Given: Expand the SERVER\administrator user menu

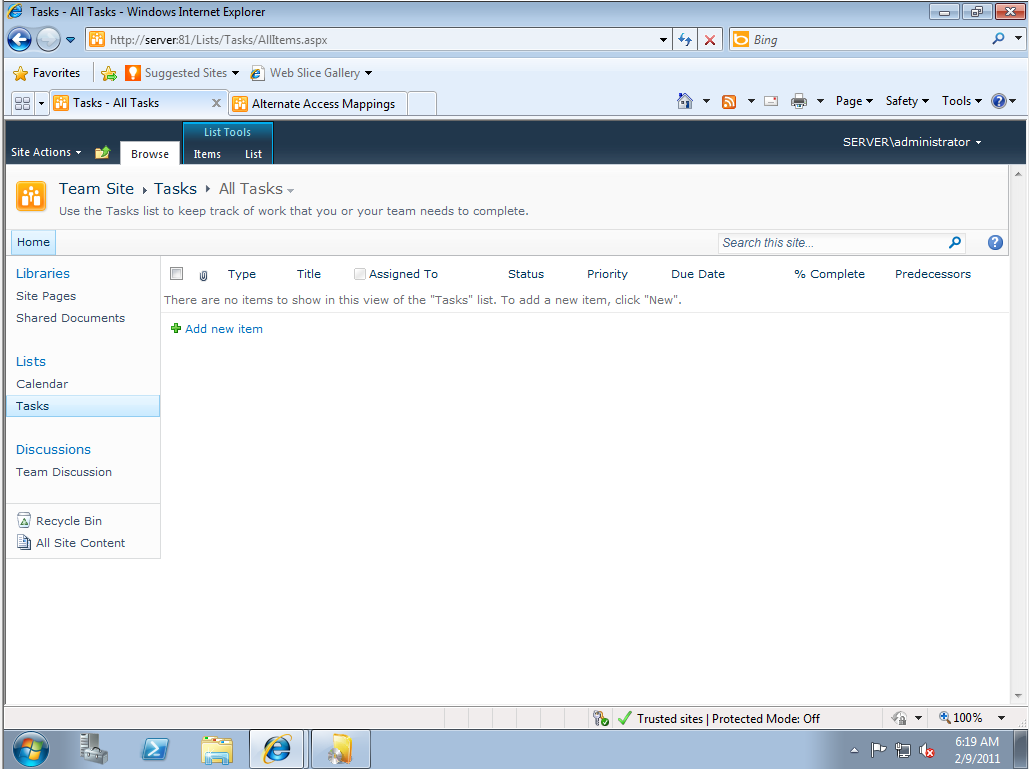Looking at the screenshot, I should pyautogui.click(x=912, y=142).
